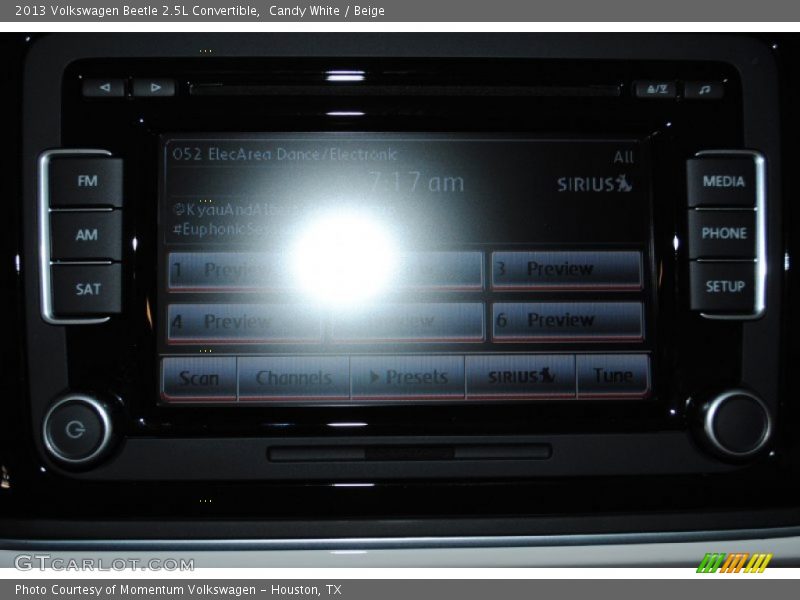Viewport: 800px width, 600px height.
Task: Select the Presets tab
Action: [x=408, y=377]
